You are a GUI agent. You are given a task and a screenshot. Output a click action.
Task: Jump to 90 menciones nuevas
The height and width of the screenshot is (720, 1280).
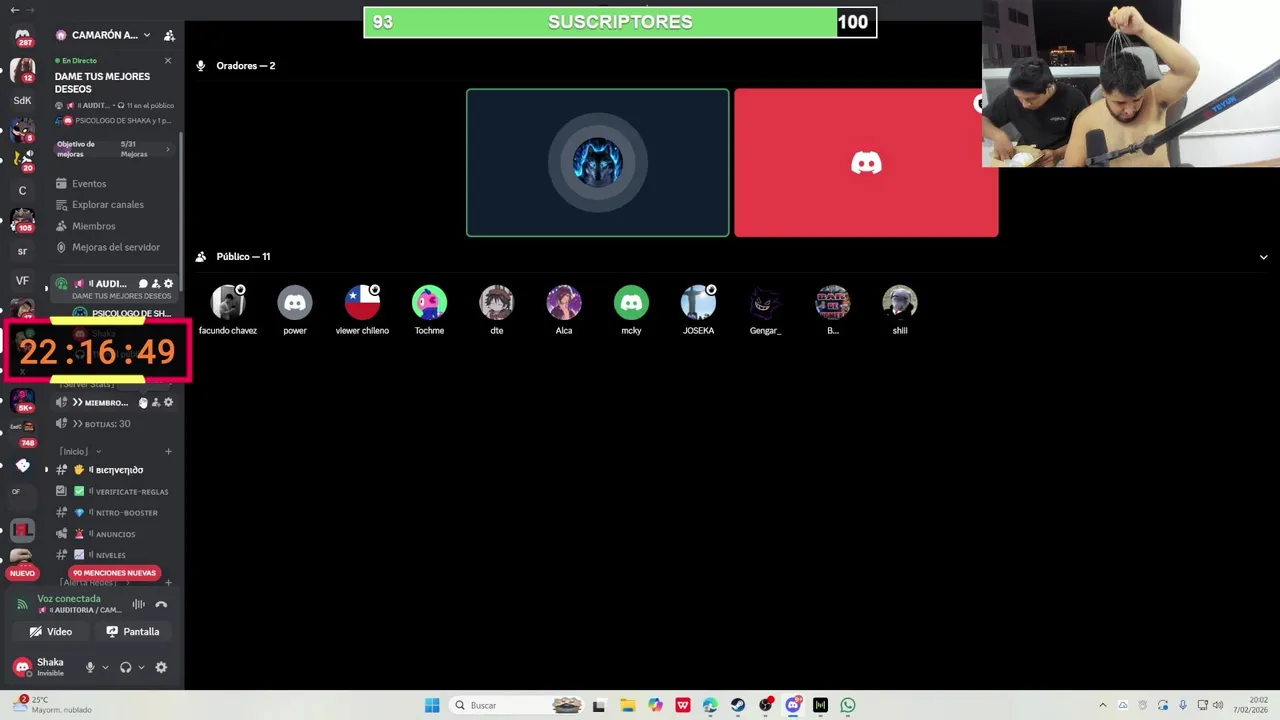[114, 573]
